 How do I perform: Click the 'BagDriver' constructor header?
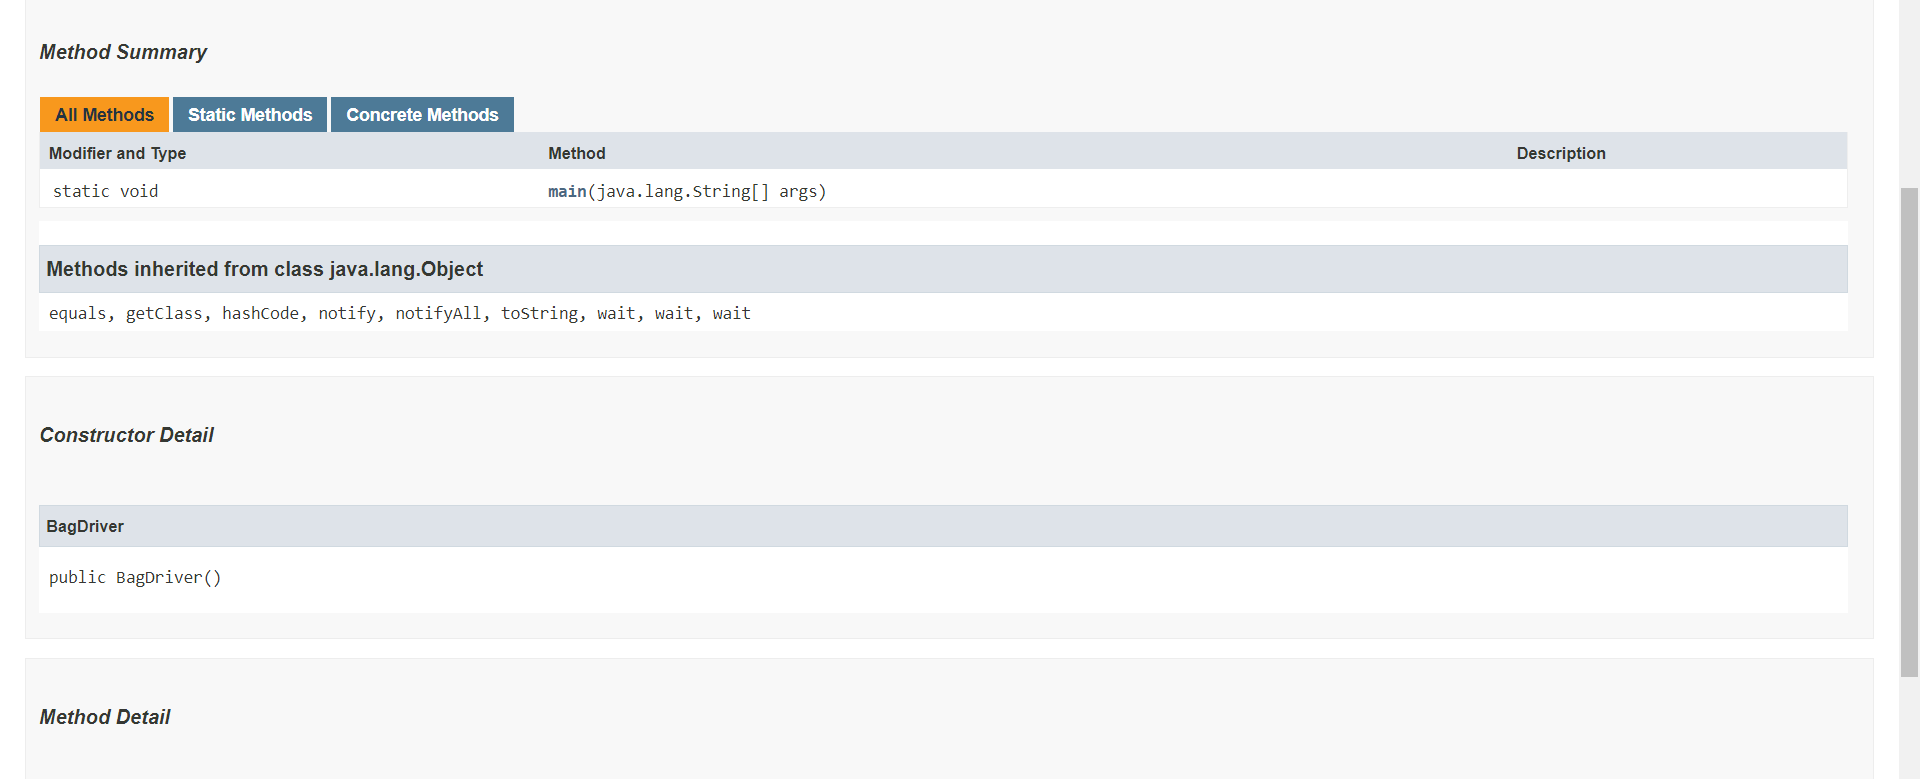point(943,526)
